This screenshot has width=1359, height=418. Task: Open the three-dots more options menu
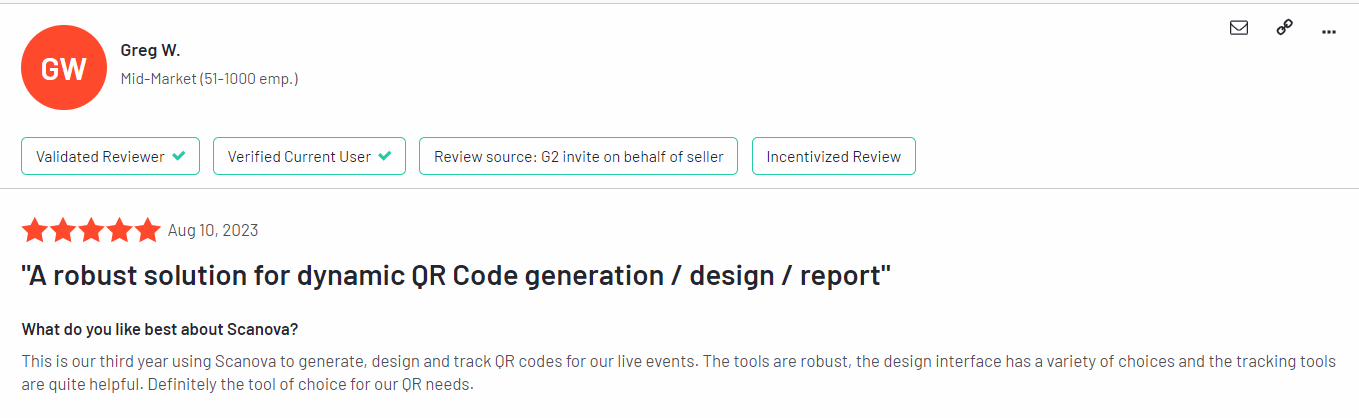click(1328, 31)
